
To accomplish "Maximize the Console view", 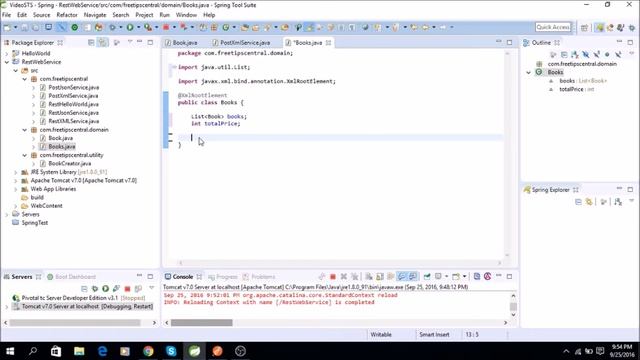I will tap(509, 276).
